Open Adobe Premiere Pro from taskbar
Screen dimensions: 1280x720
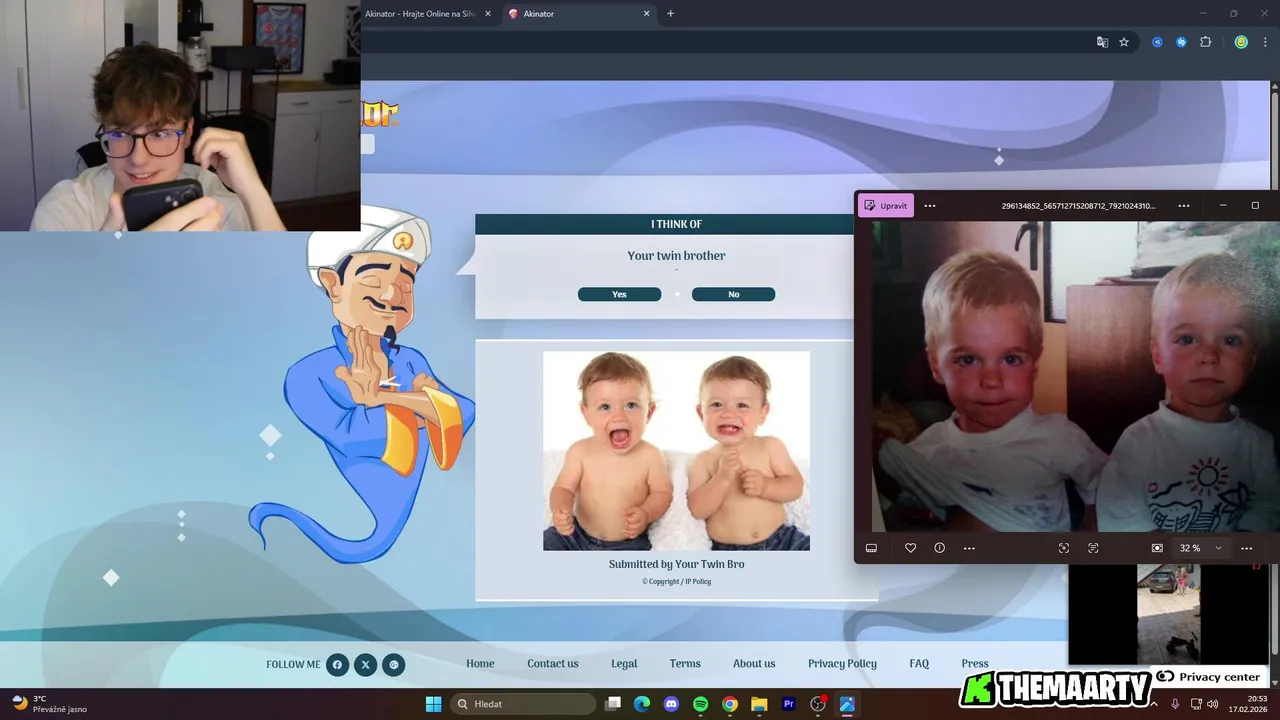point(788,704)
